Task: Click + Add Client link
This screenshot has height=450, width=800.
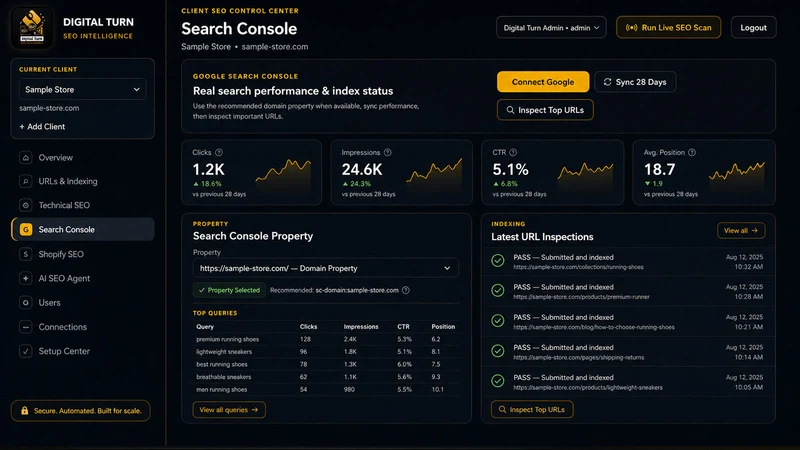Action: 42,127
